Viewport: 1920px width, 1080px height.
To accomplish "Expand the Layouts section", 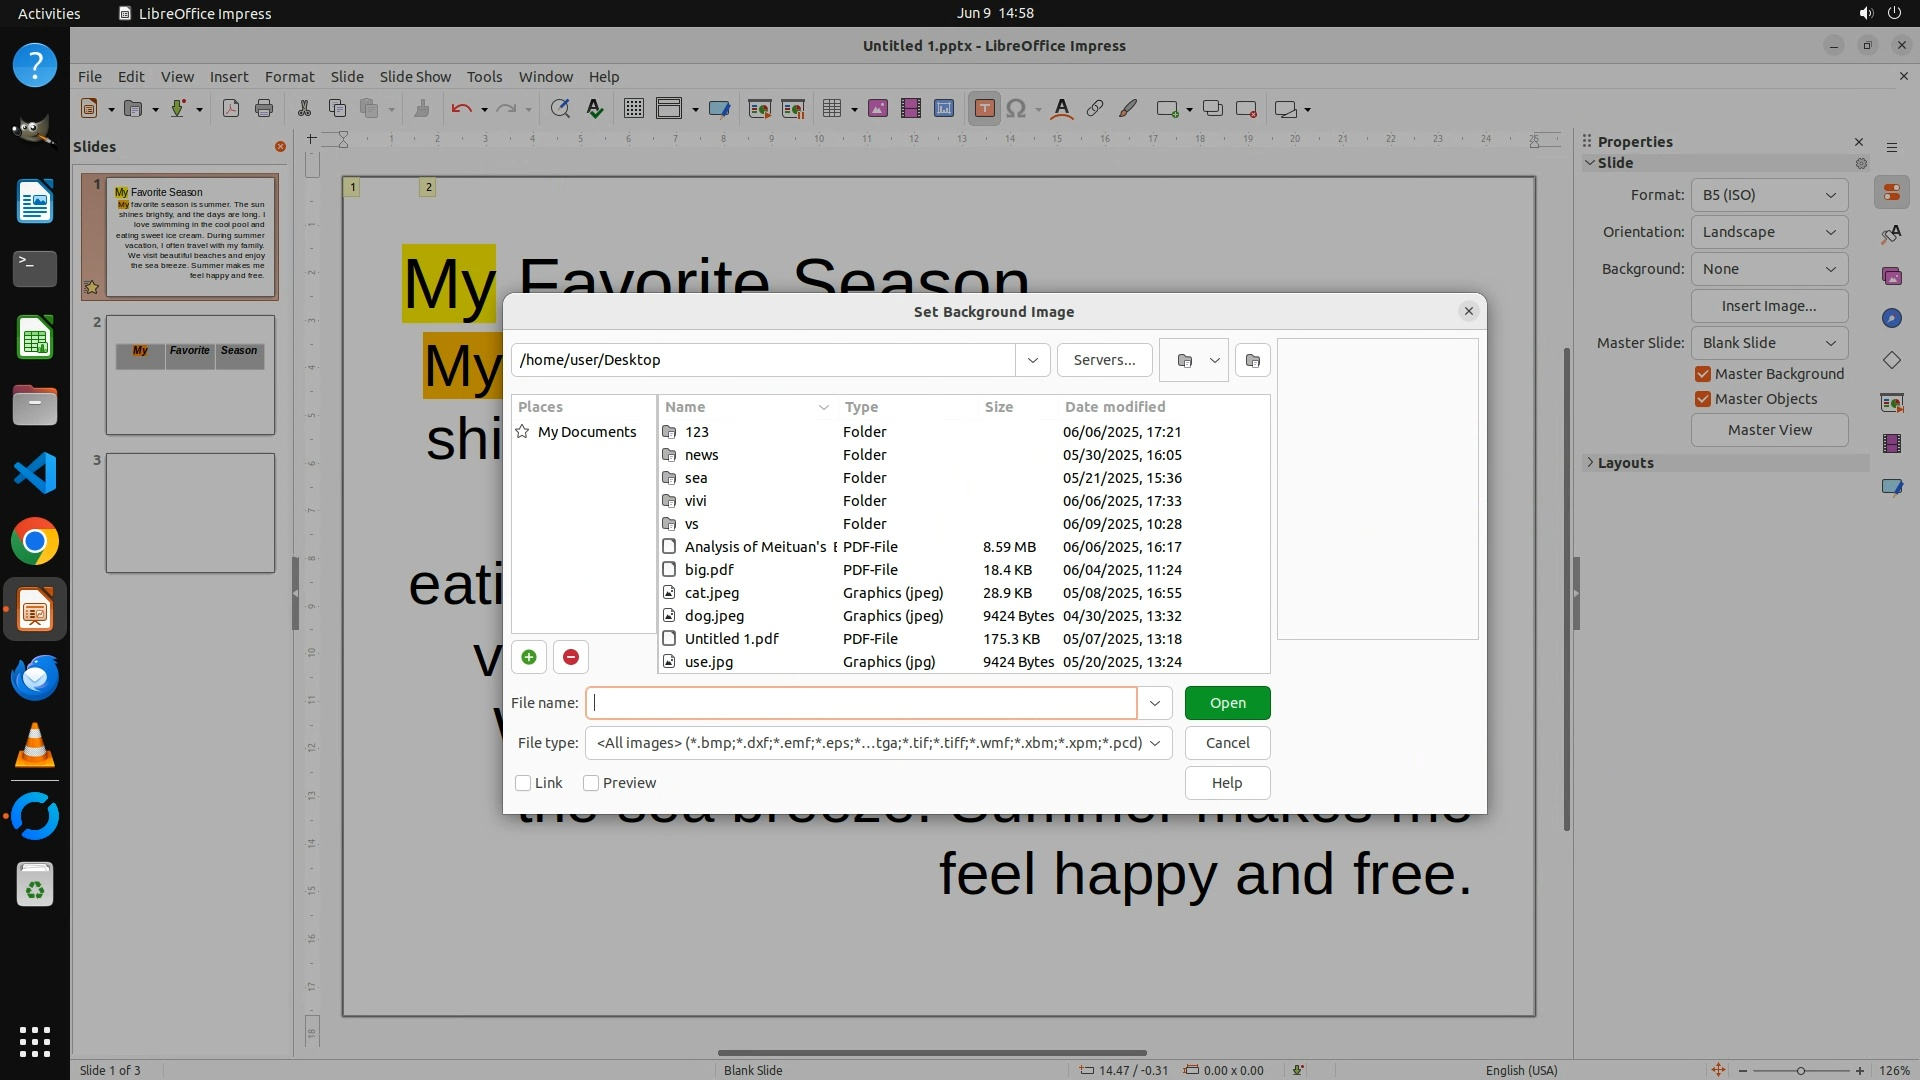I will click(x=1625, y=463).
